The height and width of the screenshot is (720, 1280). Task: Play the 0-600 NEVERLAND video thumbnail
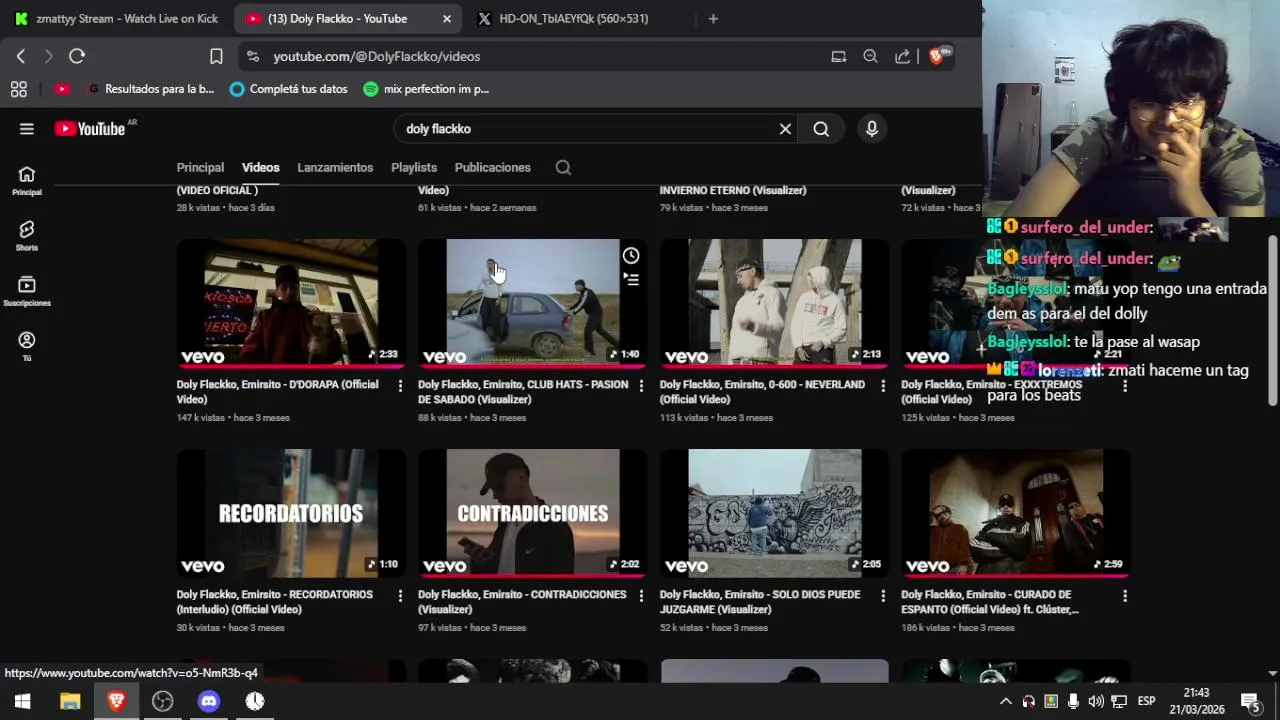(774, 303)
